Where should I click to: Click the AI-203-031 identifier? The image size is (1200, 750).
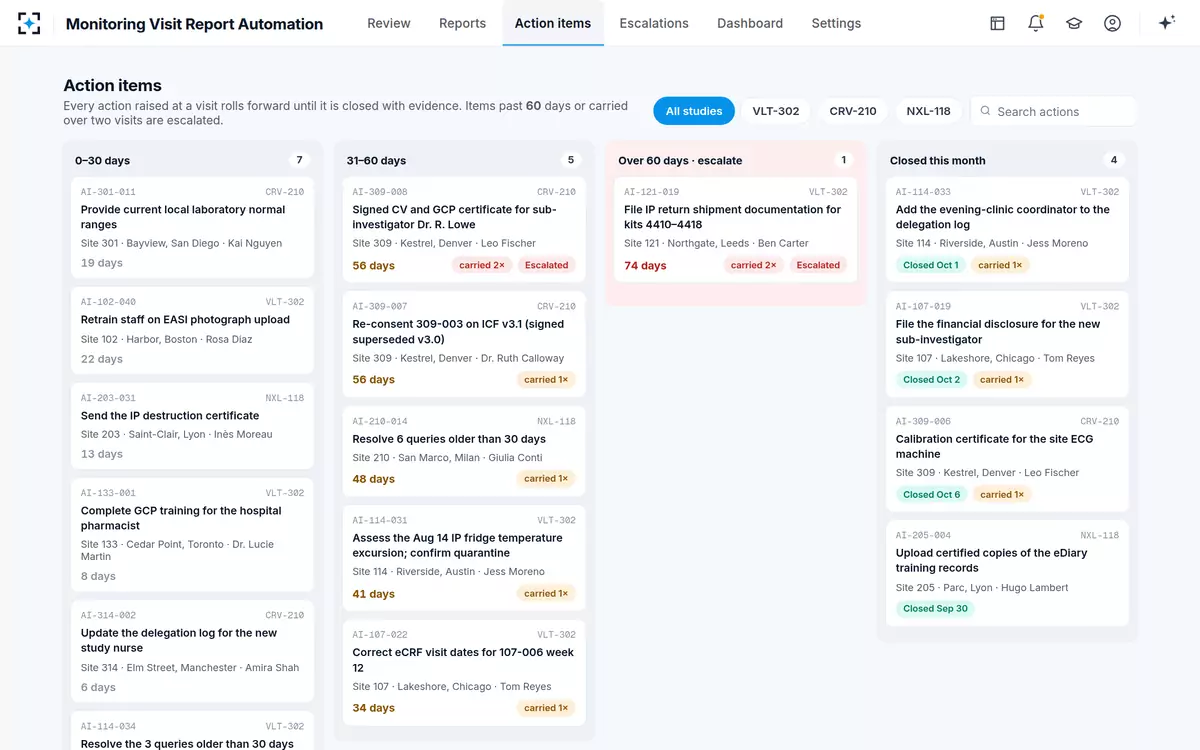tap(108, 398)
